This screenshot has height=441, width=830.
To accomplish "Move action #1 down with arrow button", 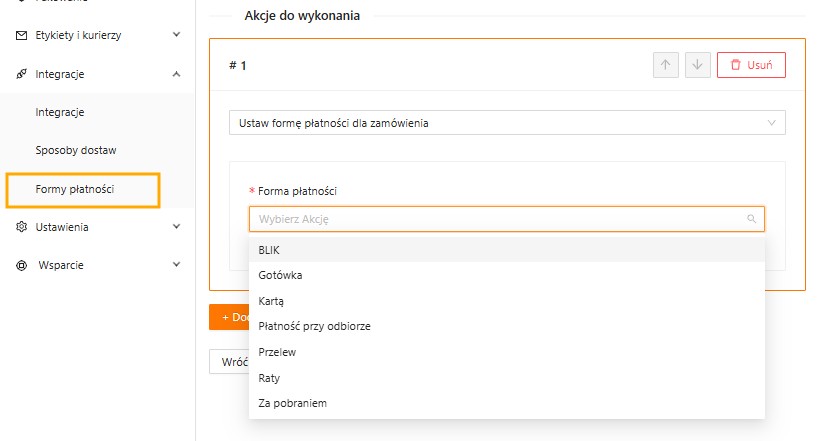I will (697, 65).
